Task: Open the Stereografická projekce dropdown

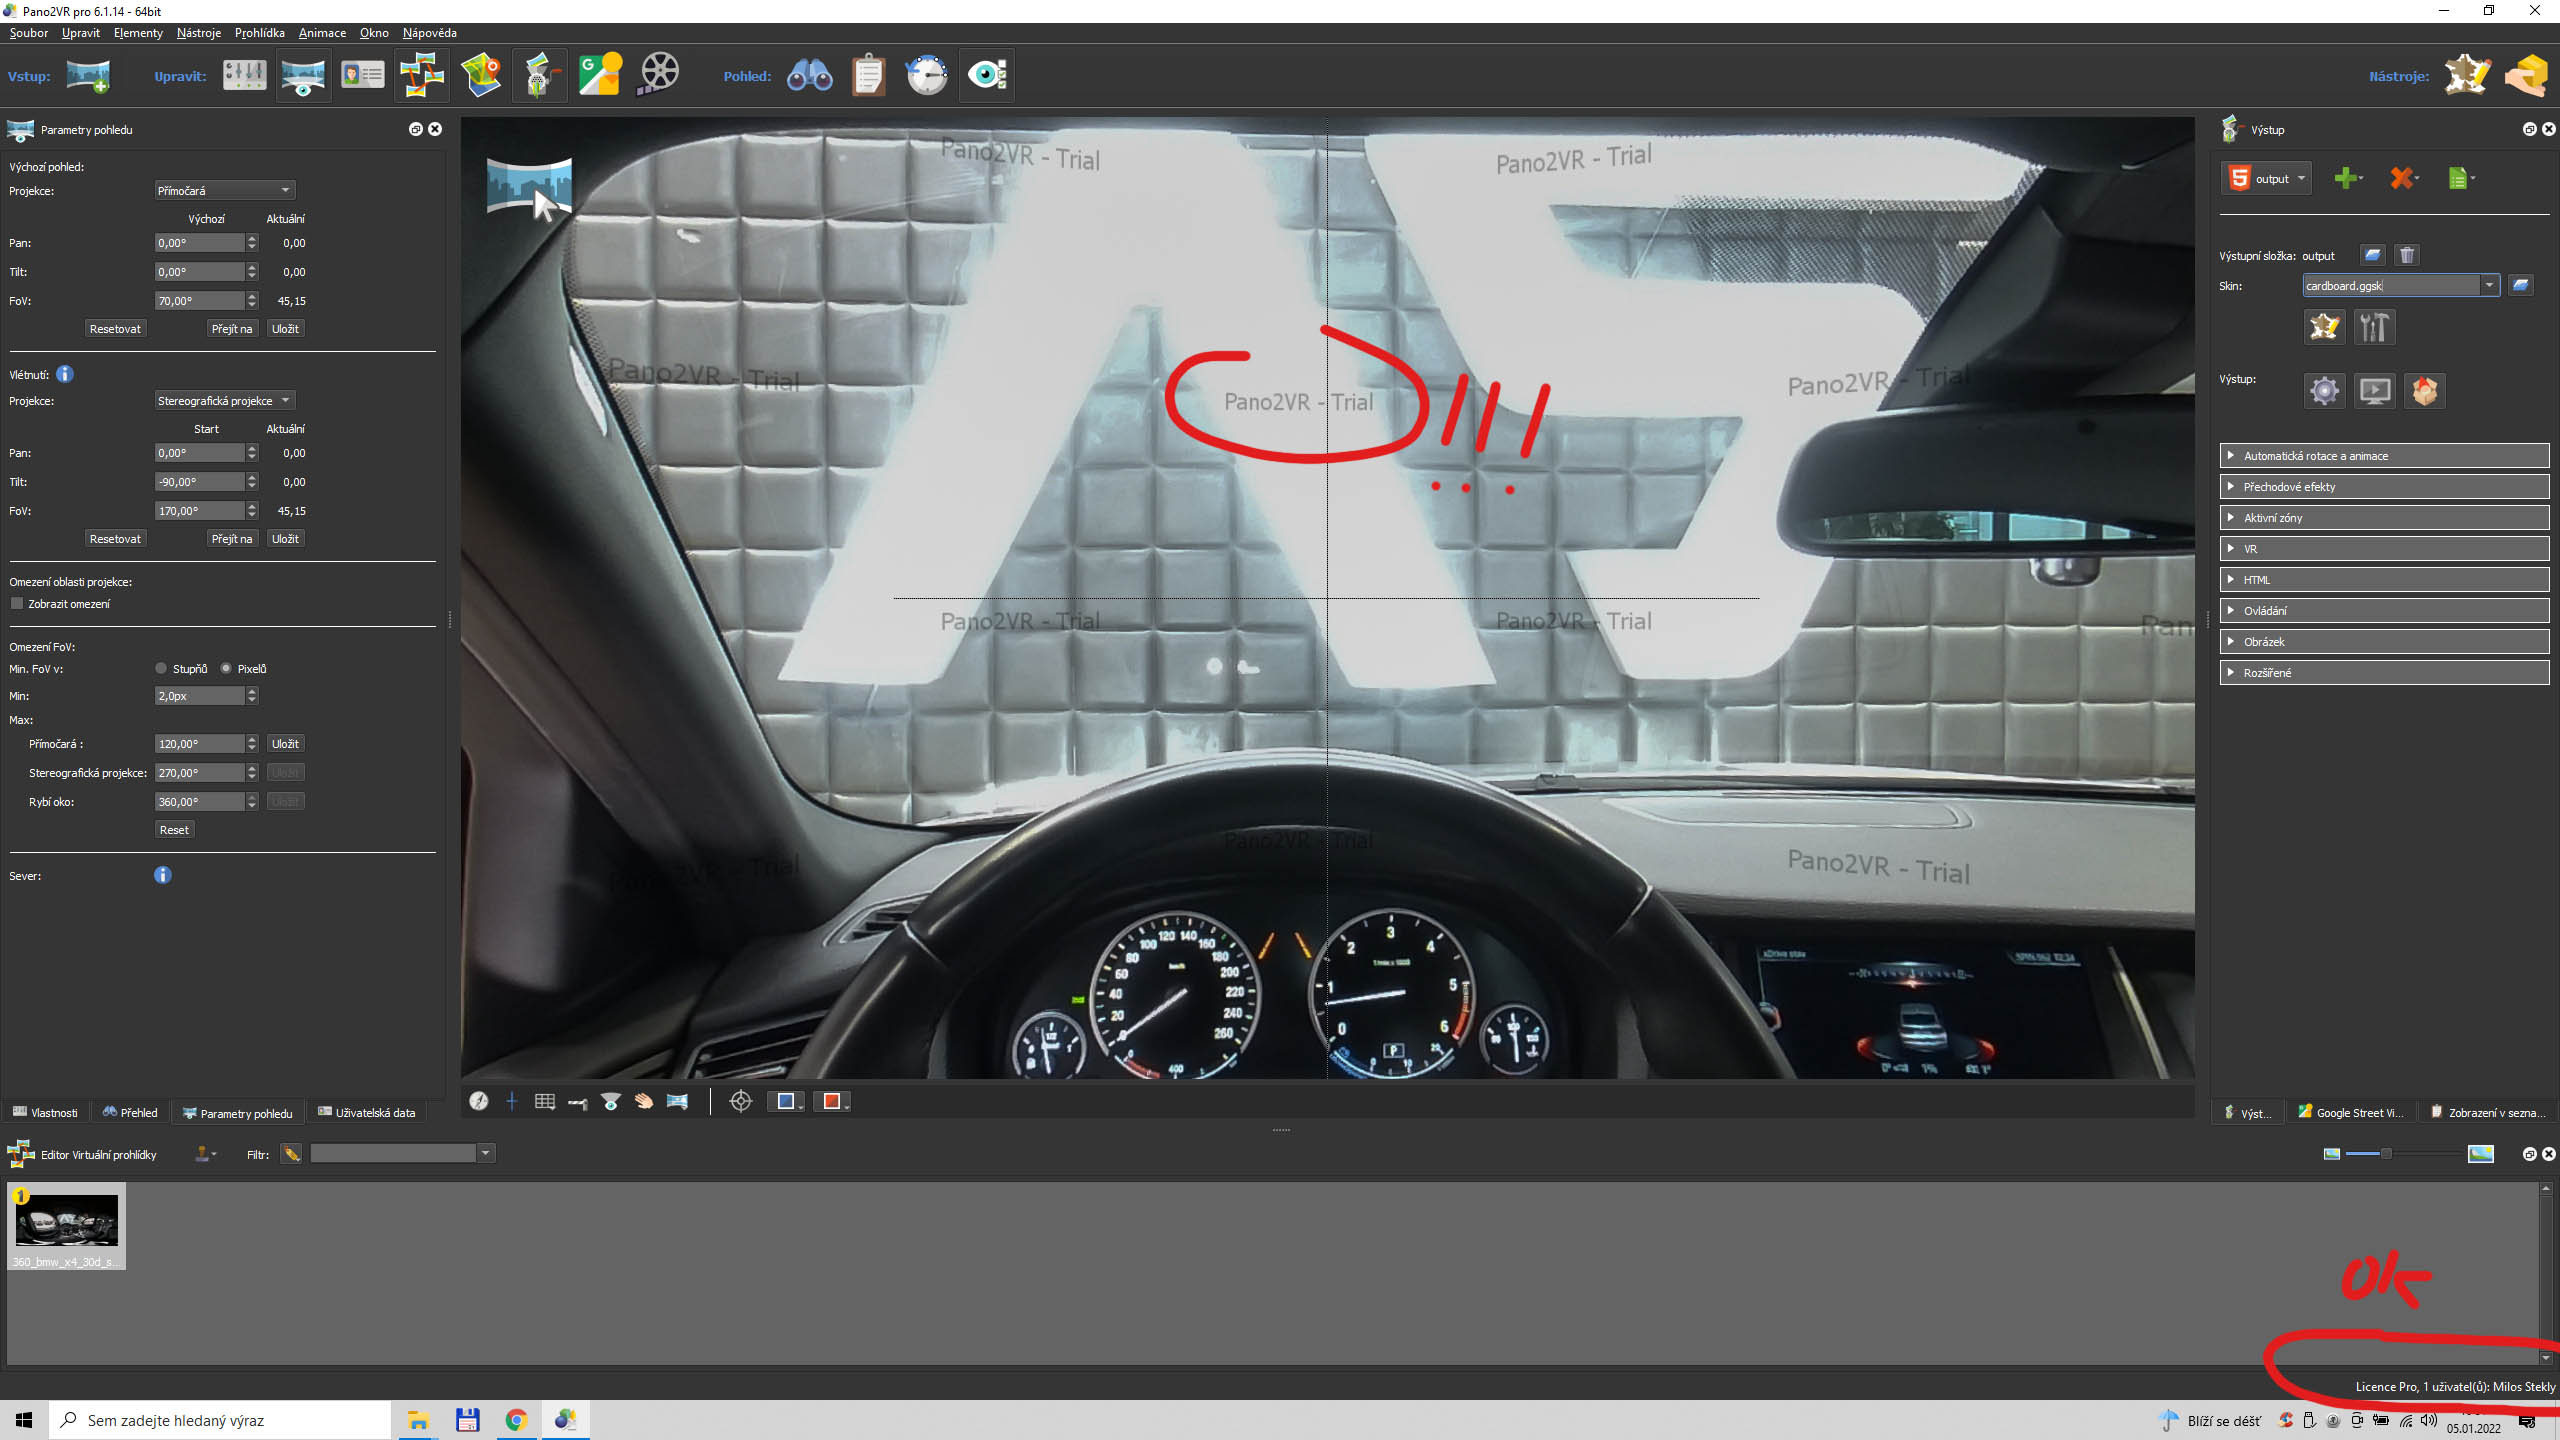Action: [224, 400]
